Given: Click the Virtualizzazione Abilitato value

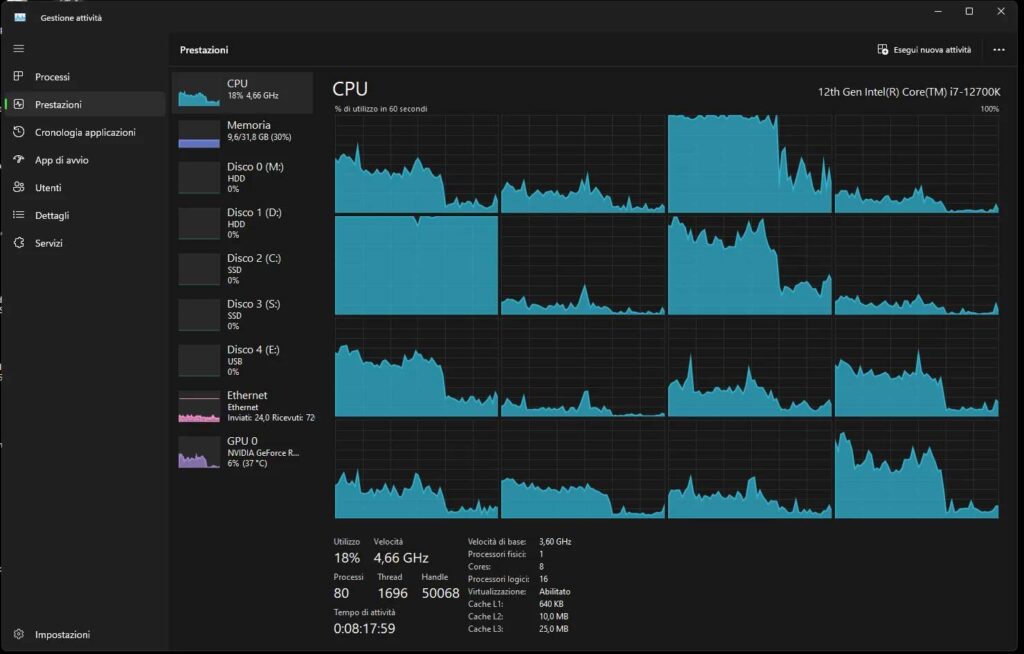Looking at the screenshot, I should click(x=554, y=591).
